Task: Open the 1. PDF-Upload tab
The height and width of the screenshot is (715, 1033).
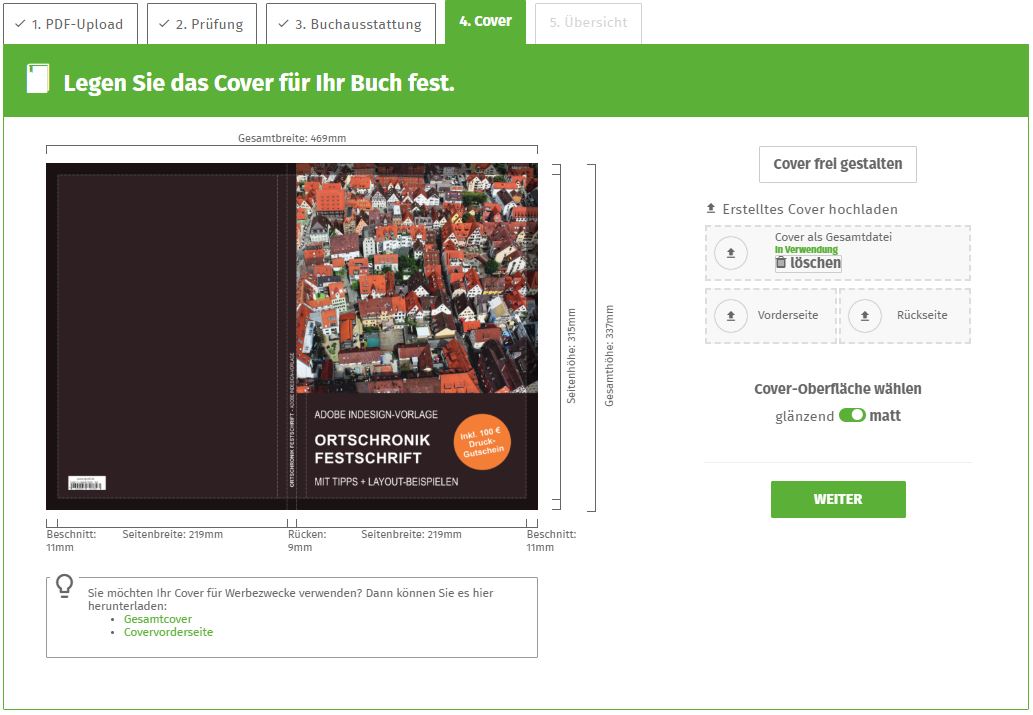Action: [x=70, y=24]
